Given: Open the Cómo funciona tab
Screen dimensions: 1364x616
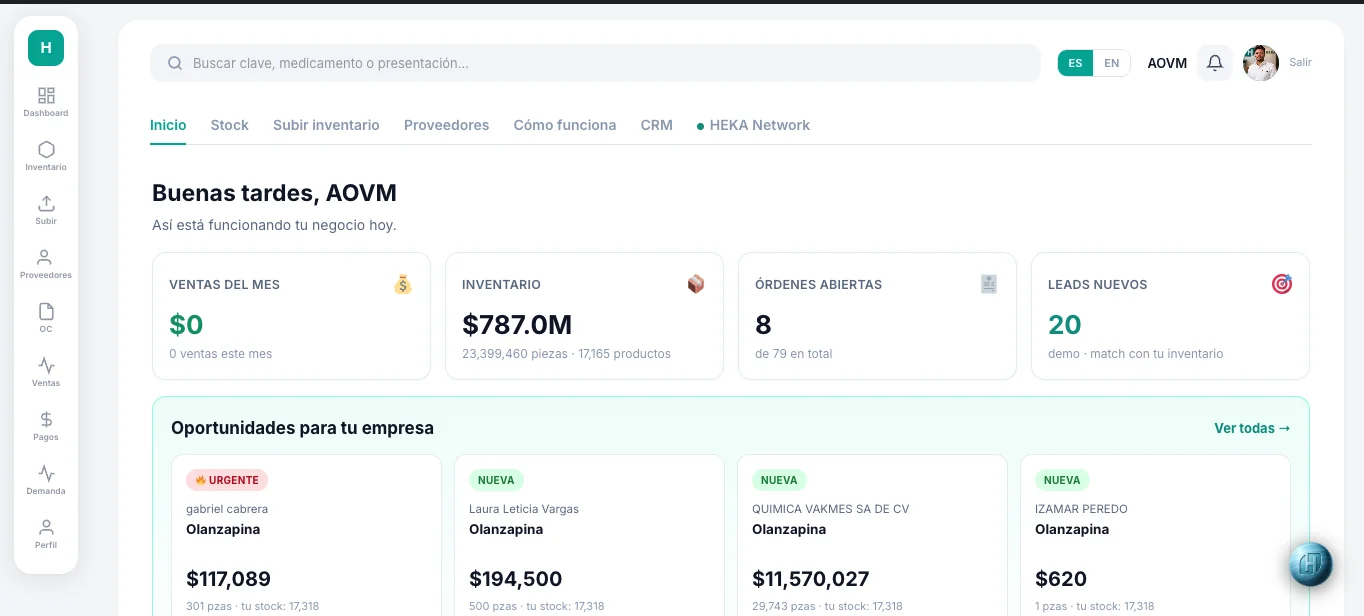Looking at the screenshot, I should (565, 125).
